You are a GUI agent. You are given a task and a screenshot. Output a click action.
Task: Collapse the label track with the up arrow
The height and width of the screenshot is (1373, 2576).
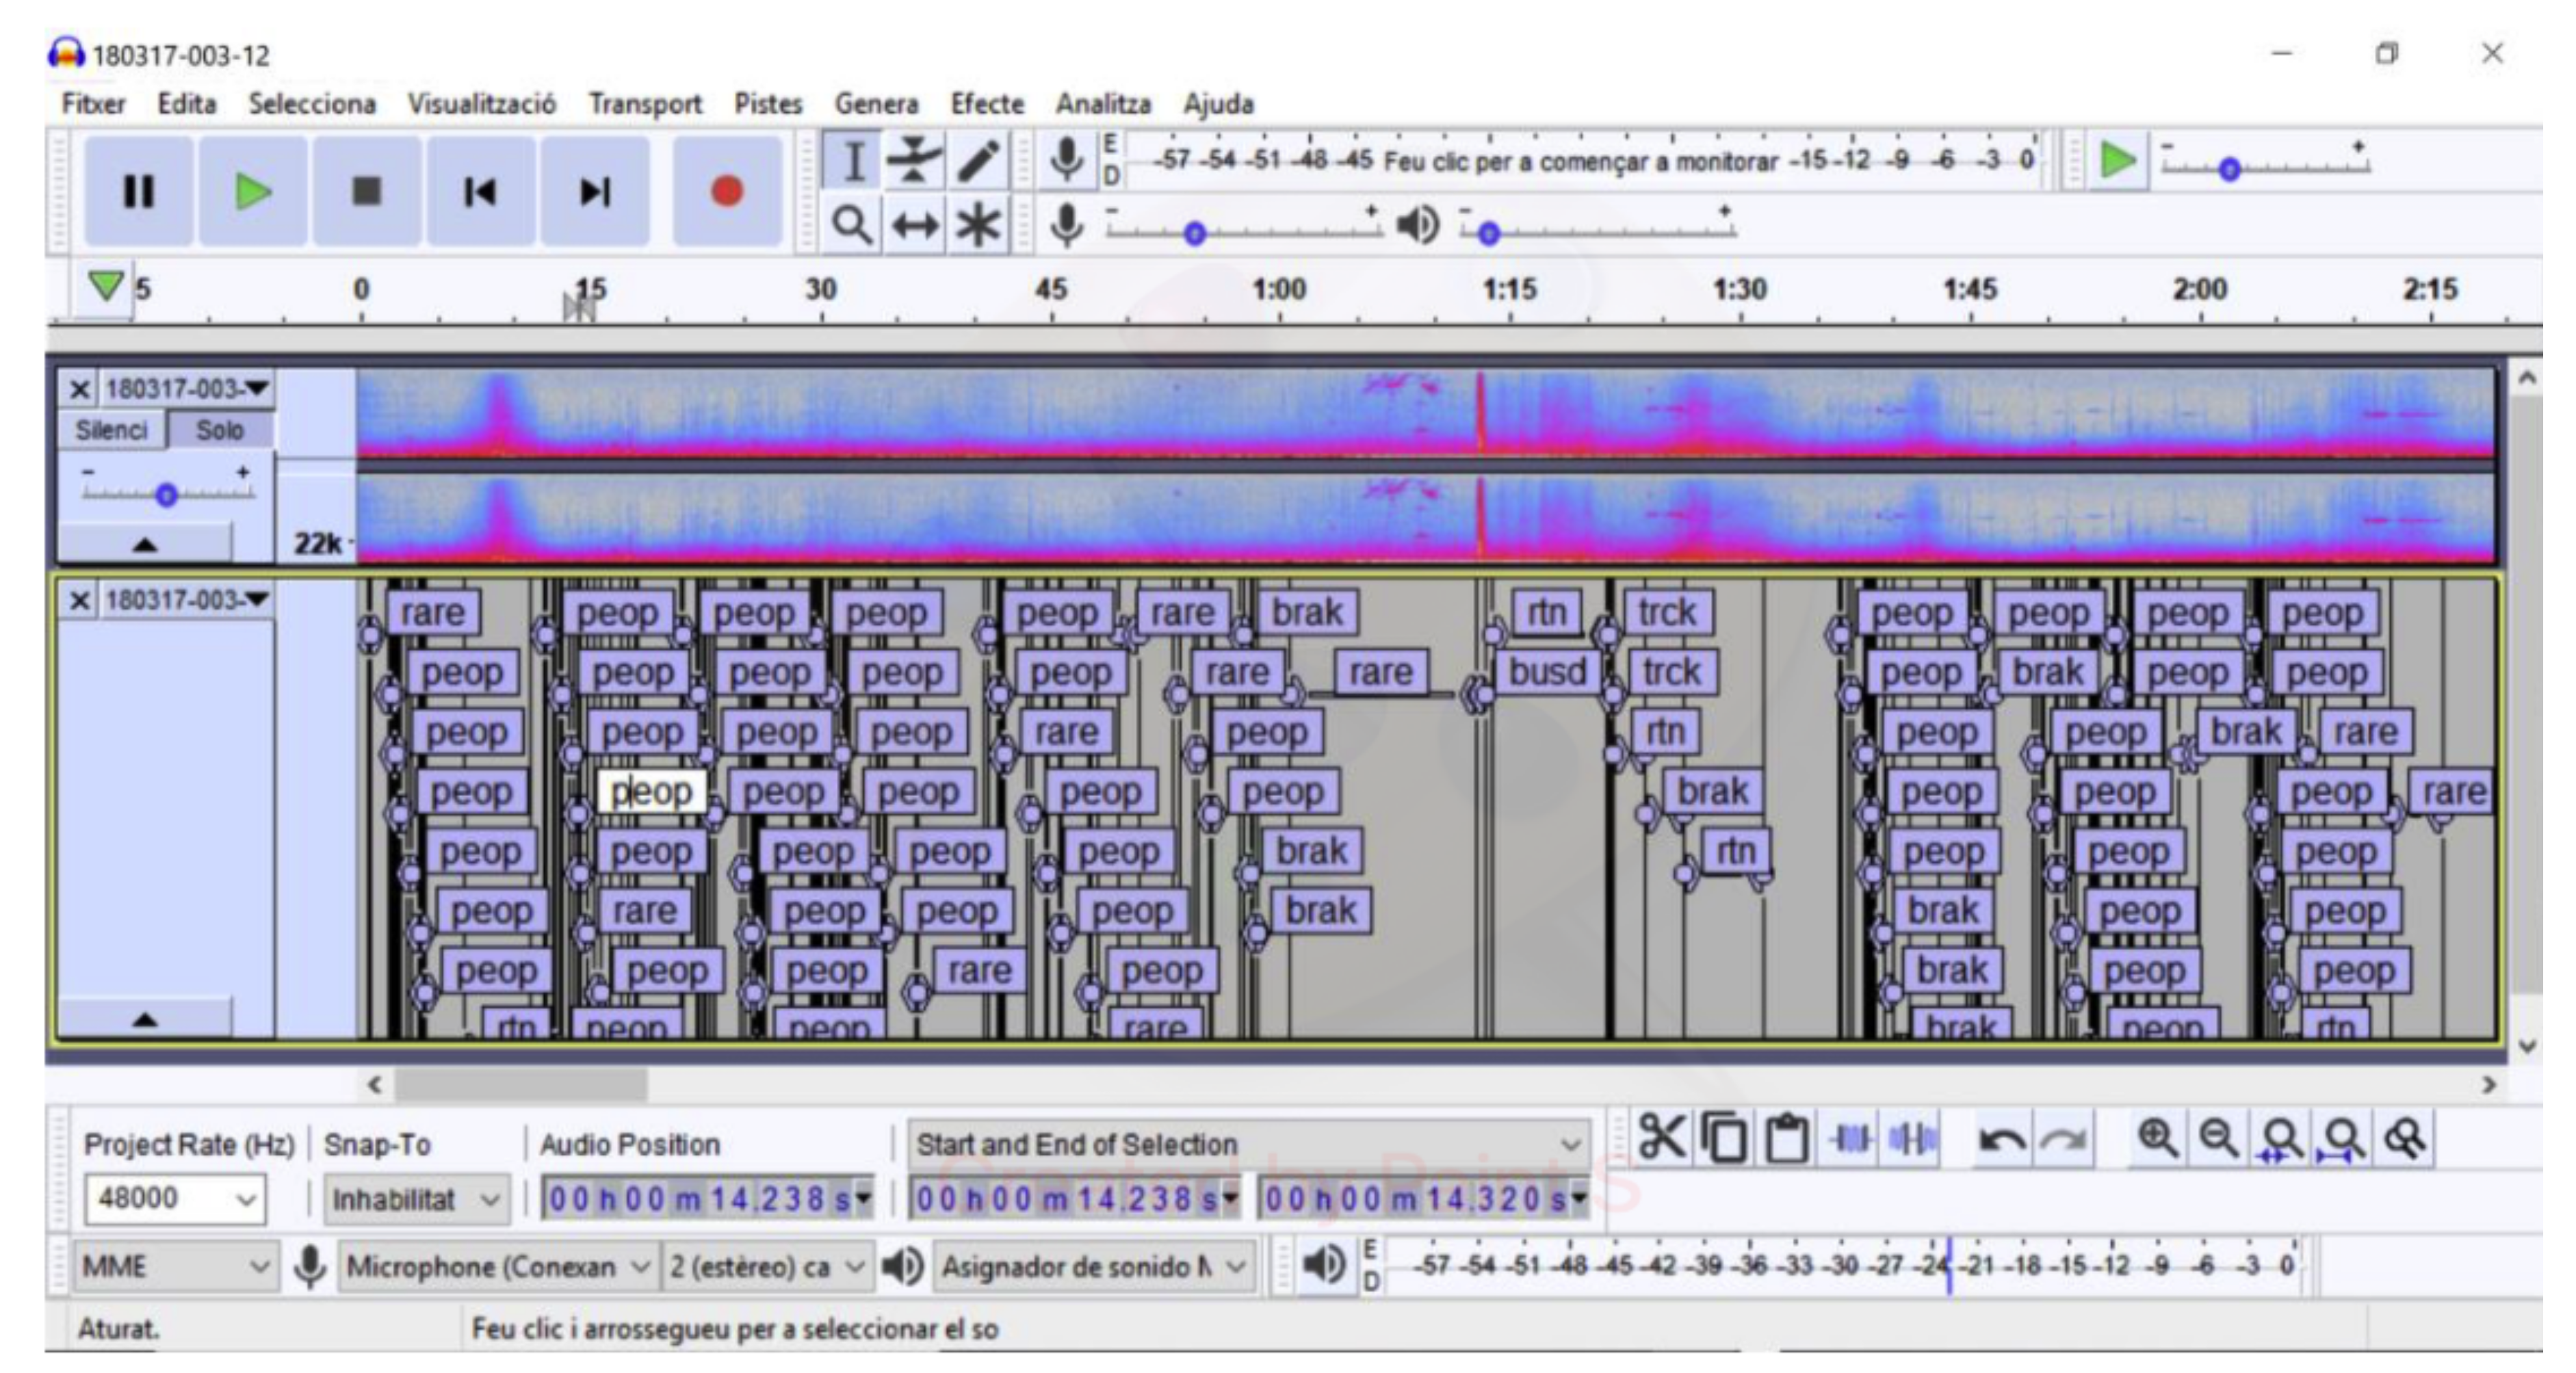pyautogui.click(x=145, y=1020)
